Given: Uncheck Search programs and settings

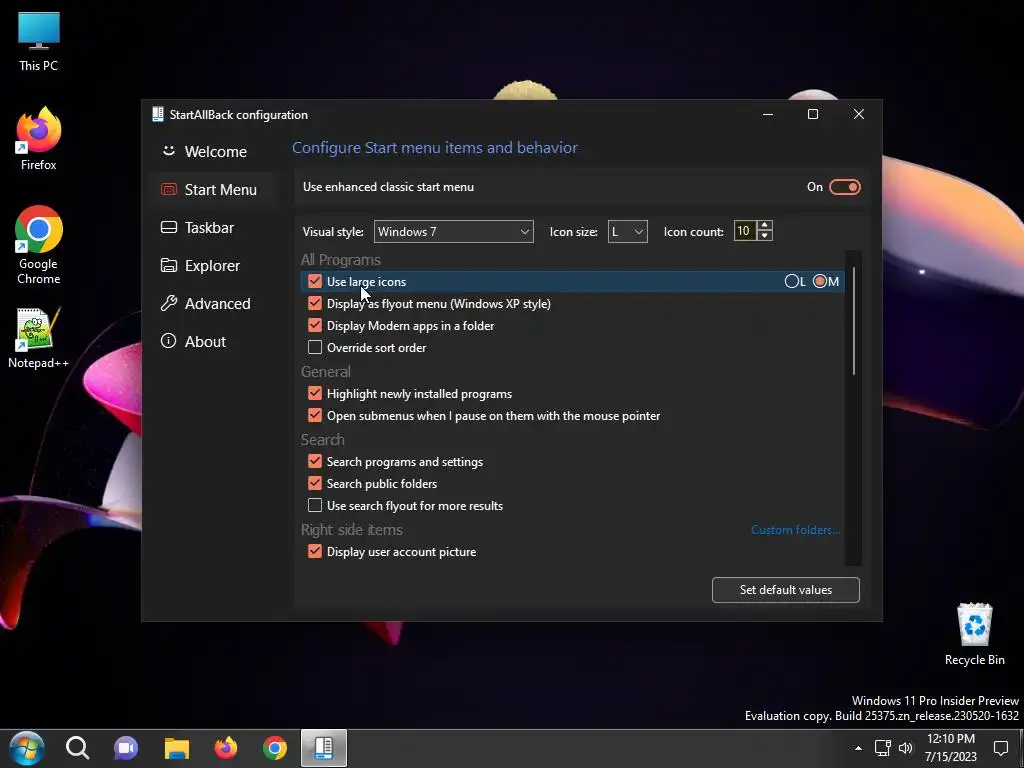Looking at the screenshot, I should tap(315, 461).
